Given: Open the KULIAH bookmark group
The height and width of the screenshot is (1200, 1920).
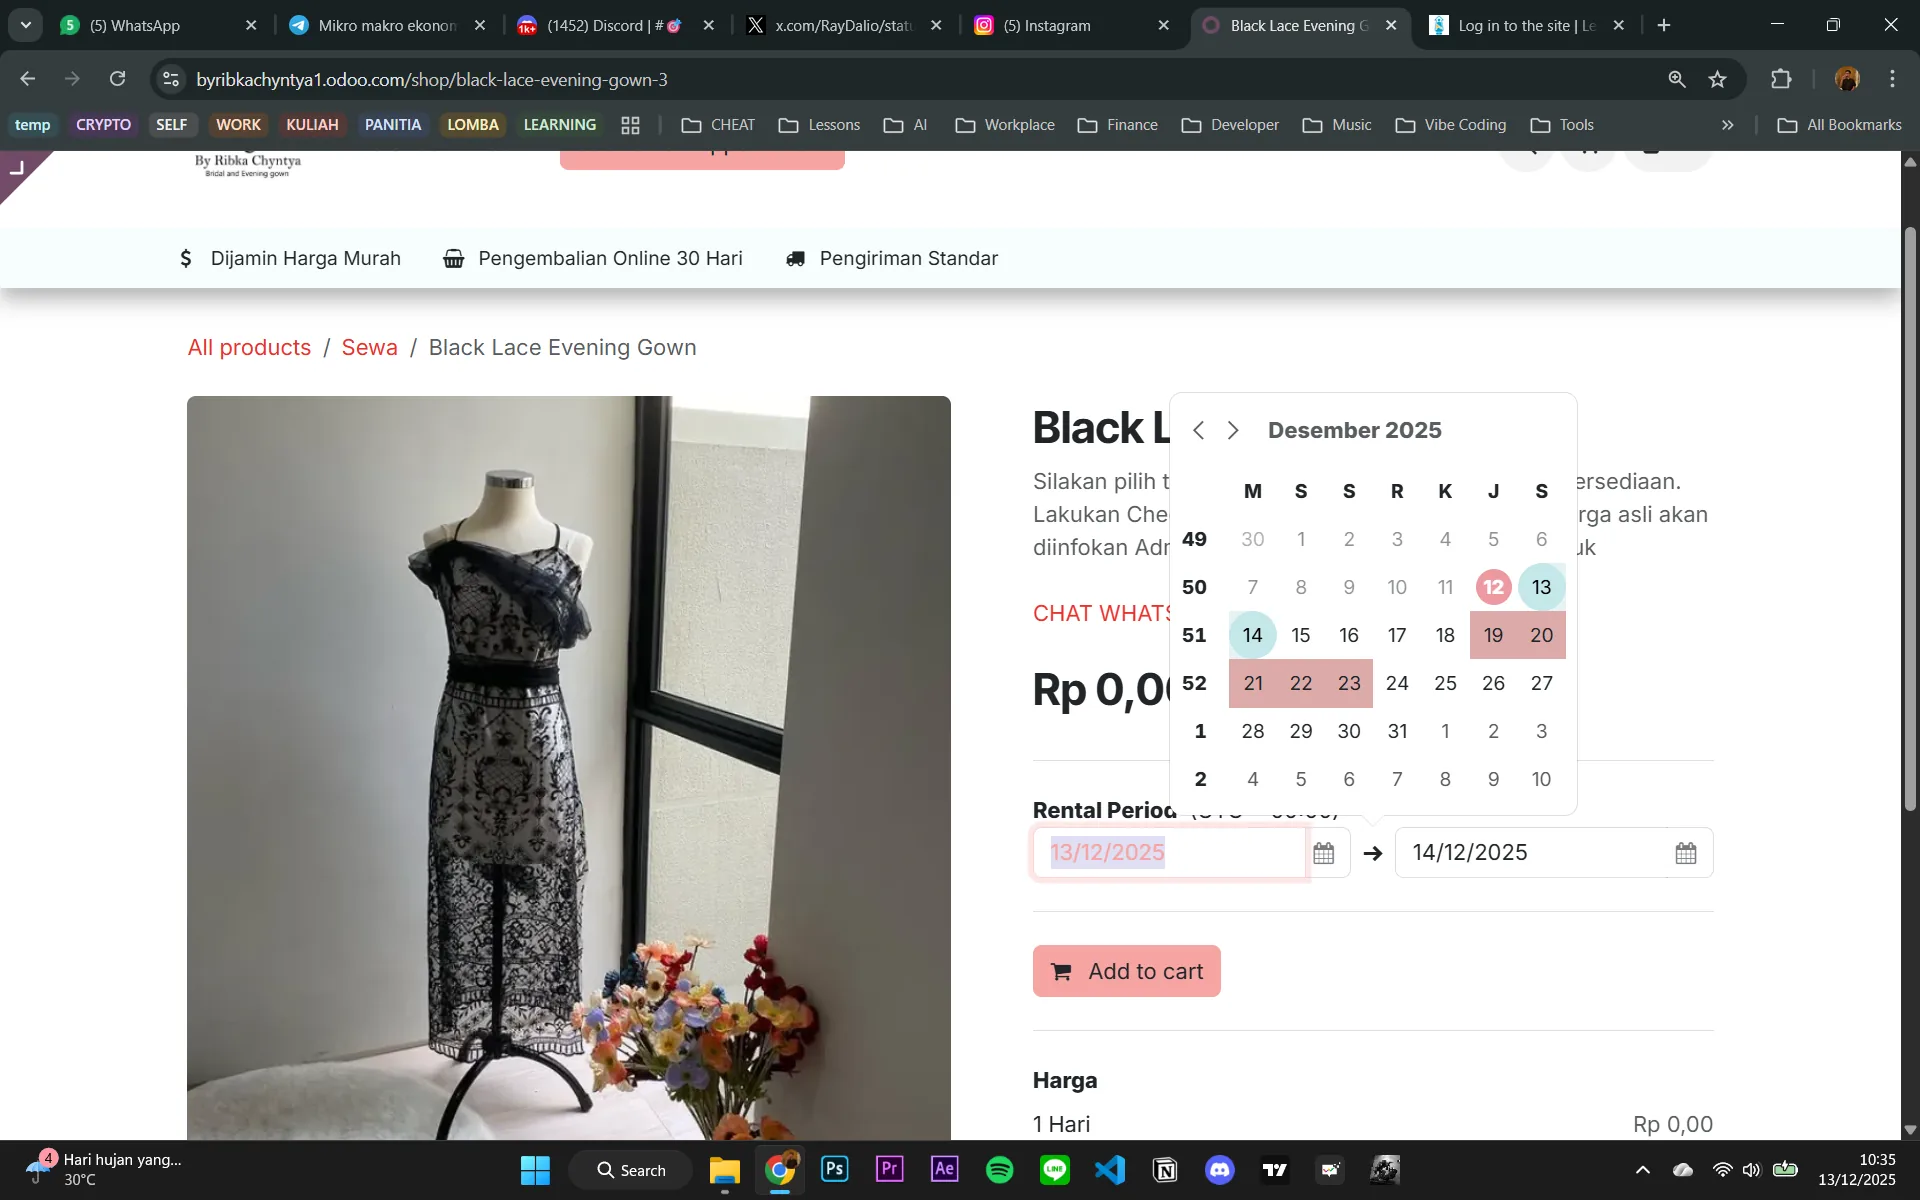Looking at the screenshot, I should pos(312,125).
